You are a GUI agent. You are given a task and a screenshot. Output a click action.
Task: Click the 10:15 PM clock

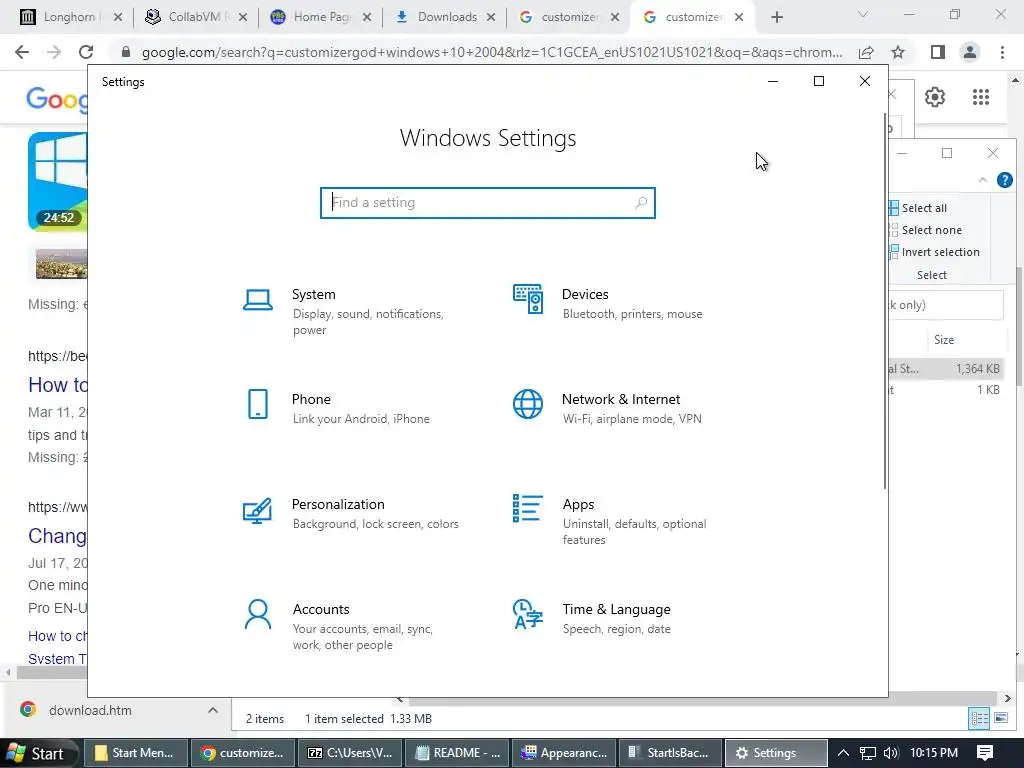(x=933, y=753)
